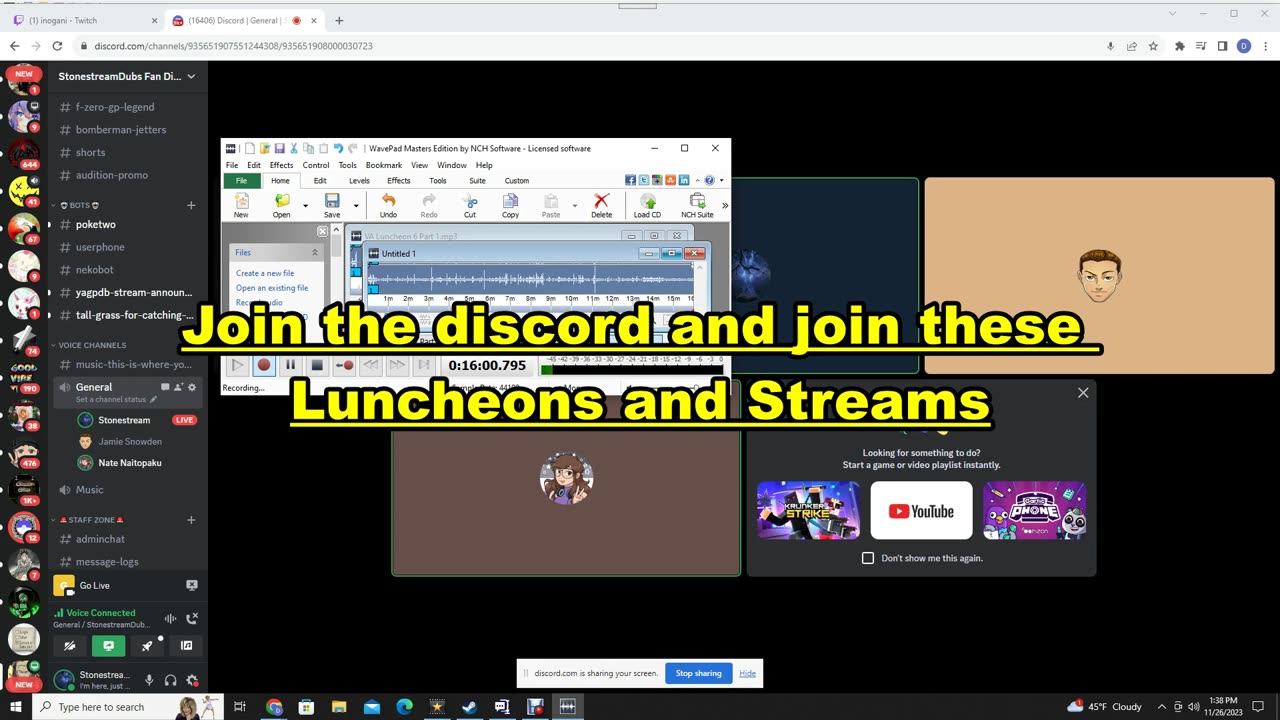The width and height of the screenshot is (1280, 720).
Task: Open Discord soundboard button
Action: (x=186, y=646)
